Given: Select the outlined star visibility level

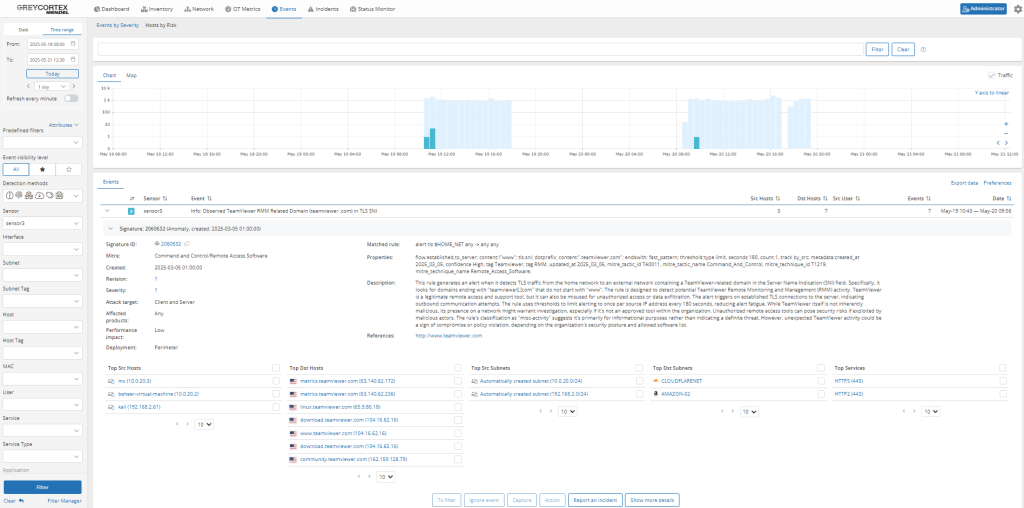Looking at the screenshot, I should (x=68, y=170).
